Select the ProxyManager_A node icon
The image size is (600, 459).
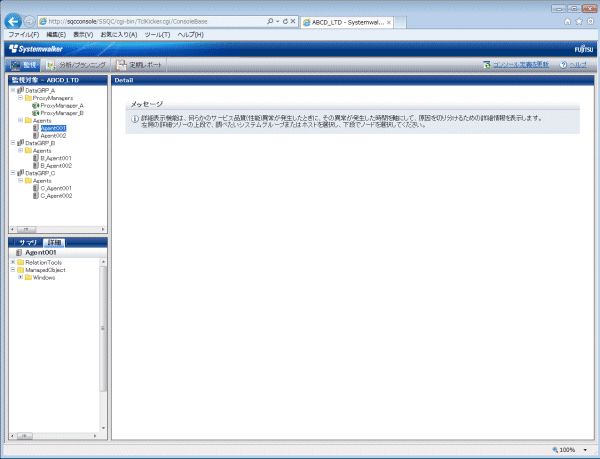click(35, 105)
